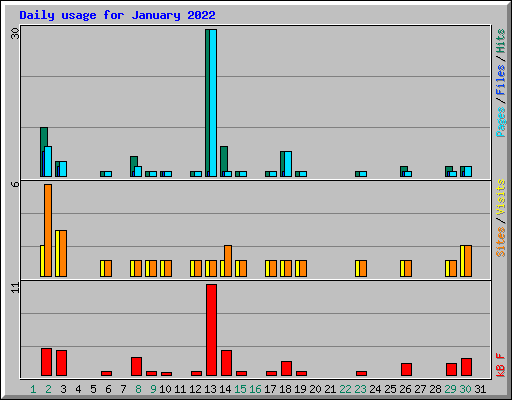Screen dimensions: 512x400
Task: Click the x-axis day label "6"
Action: (x=108, y=389)
